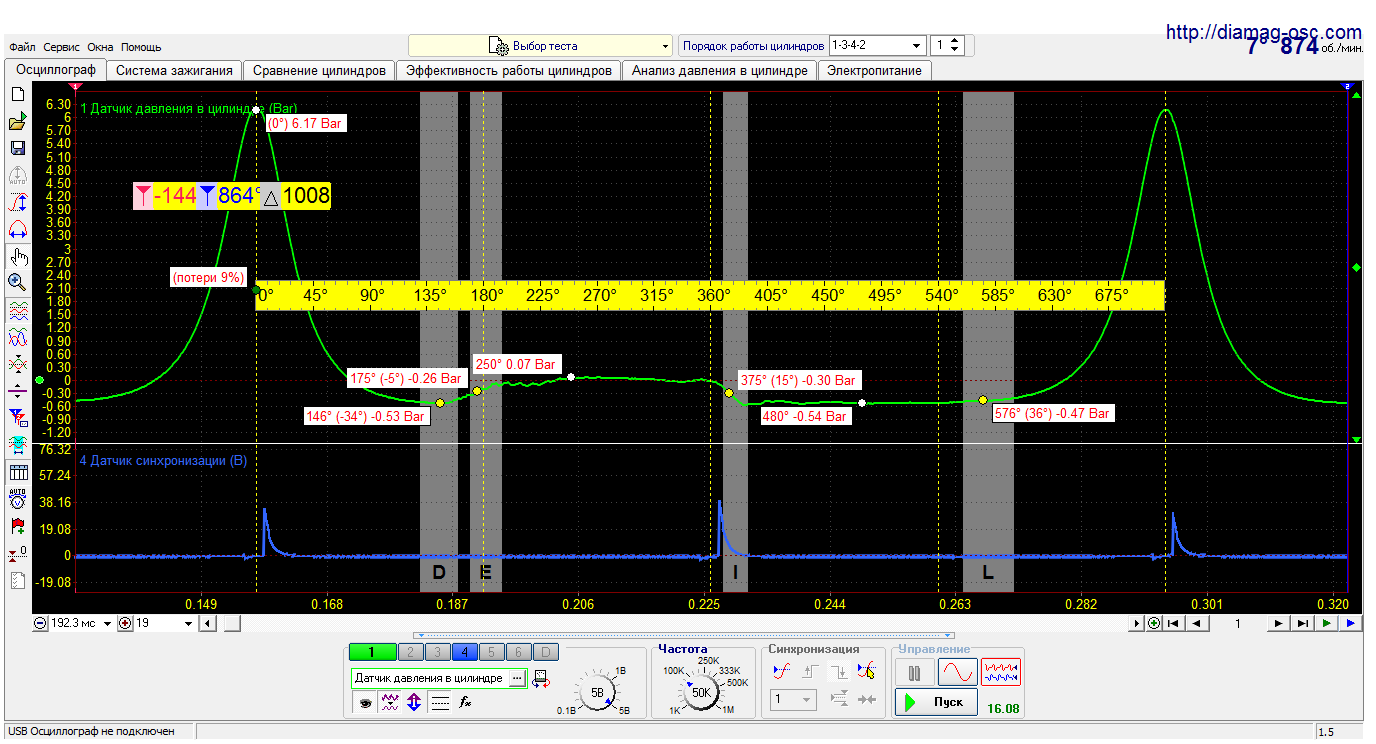This screenshot has width=1376, height=744.
Task: Open the Помощь menu
Action: 141,47
